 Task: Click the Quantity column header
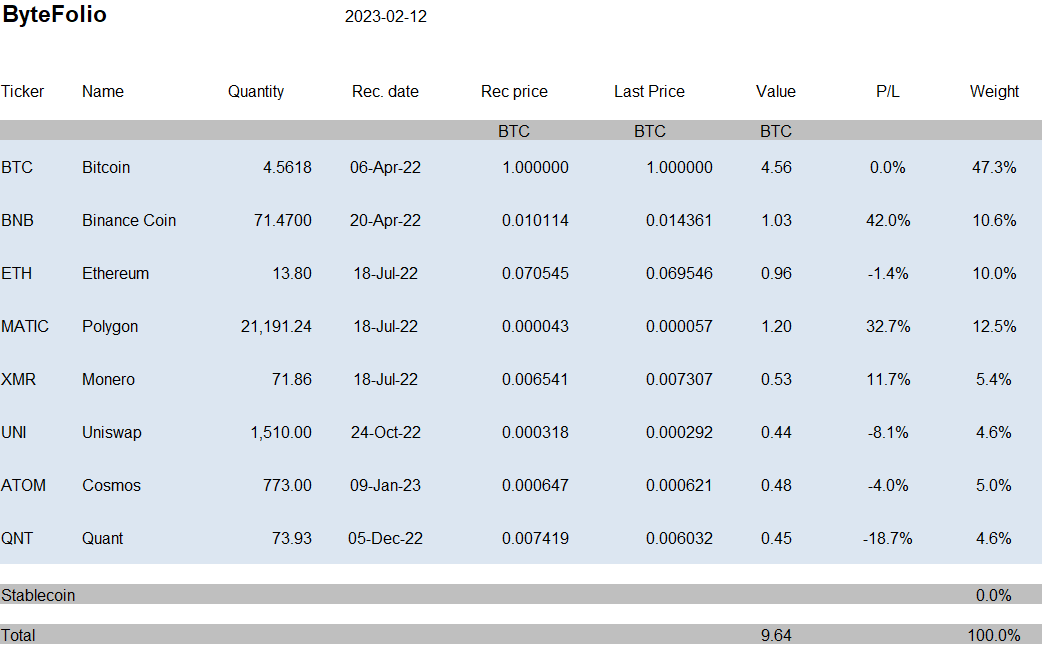pos(256,92)
